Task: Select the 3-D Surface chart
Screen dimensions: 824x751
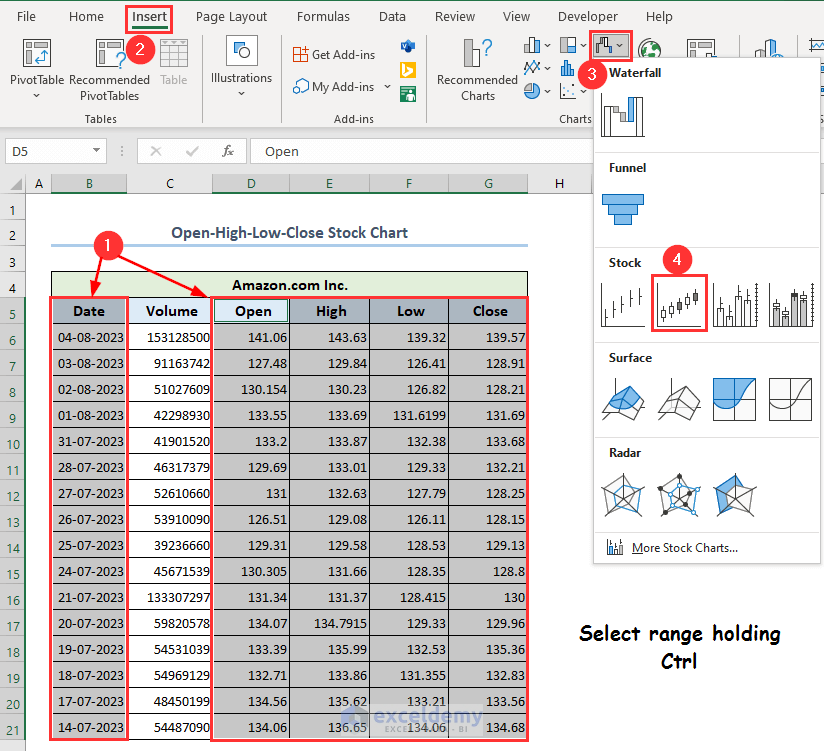Action: [x=623, y=399]
